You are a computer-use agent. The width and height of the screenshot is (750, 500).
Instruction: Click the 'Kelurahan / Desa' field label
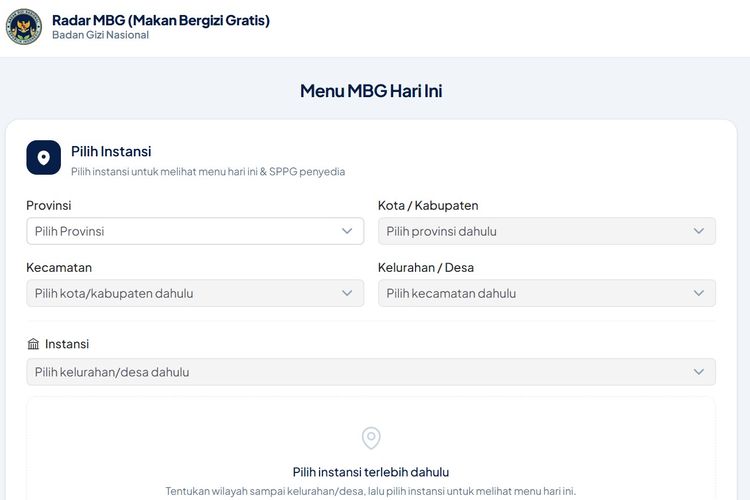coord(426,267)
